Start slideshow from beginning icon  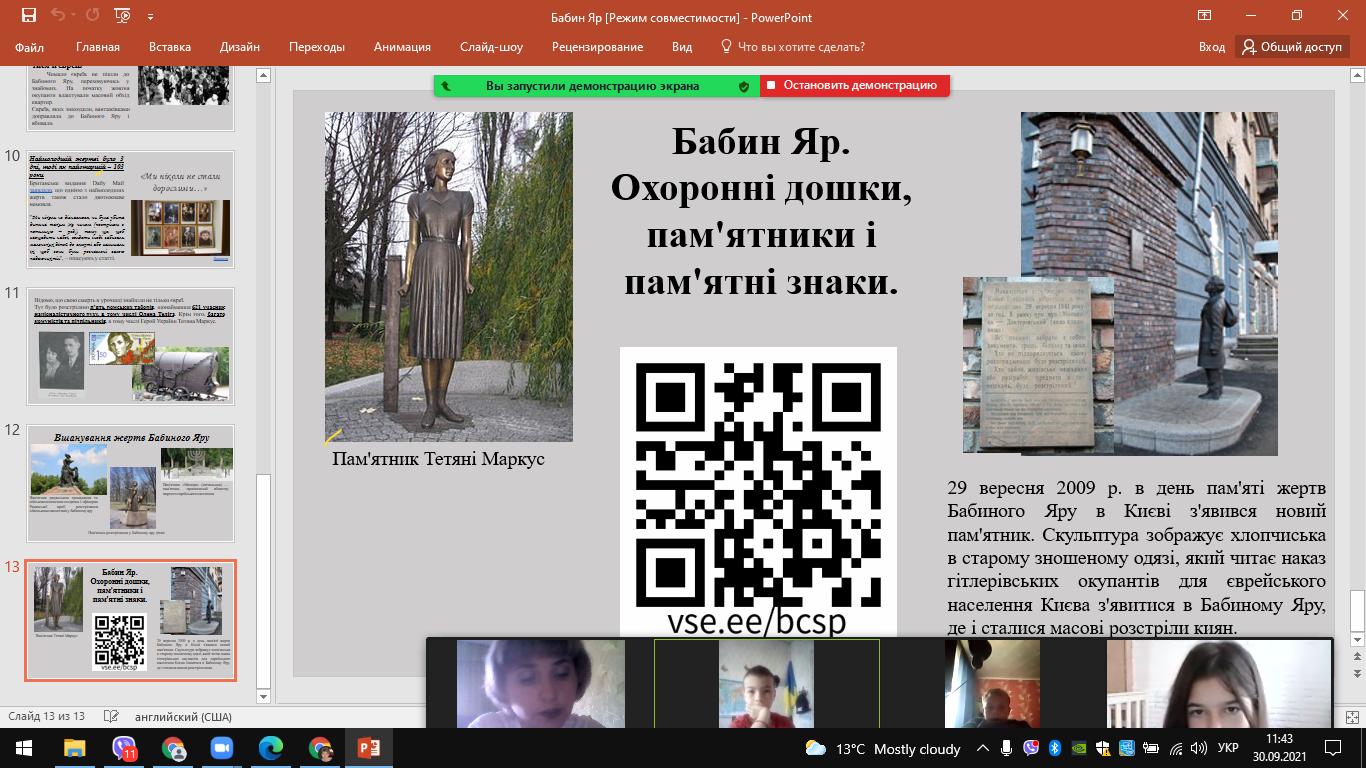(x=122, y=16)
